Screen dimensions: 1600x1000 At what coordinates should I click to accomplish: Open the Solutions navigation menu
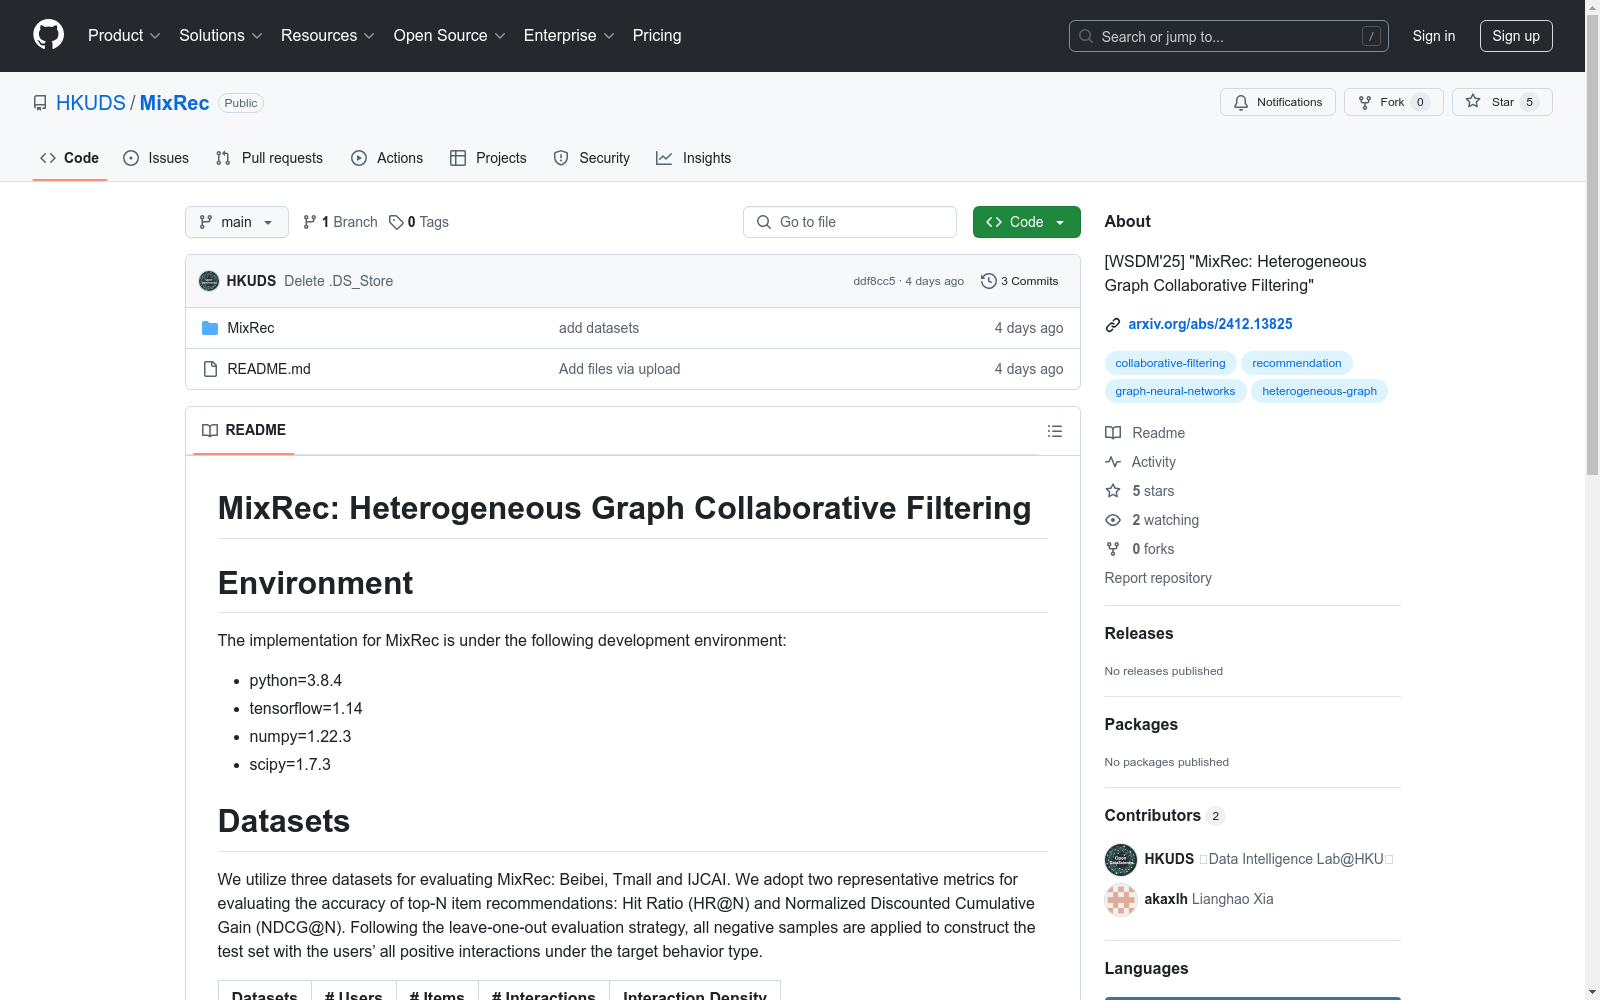pyautogui.click(x=220, y=36)
